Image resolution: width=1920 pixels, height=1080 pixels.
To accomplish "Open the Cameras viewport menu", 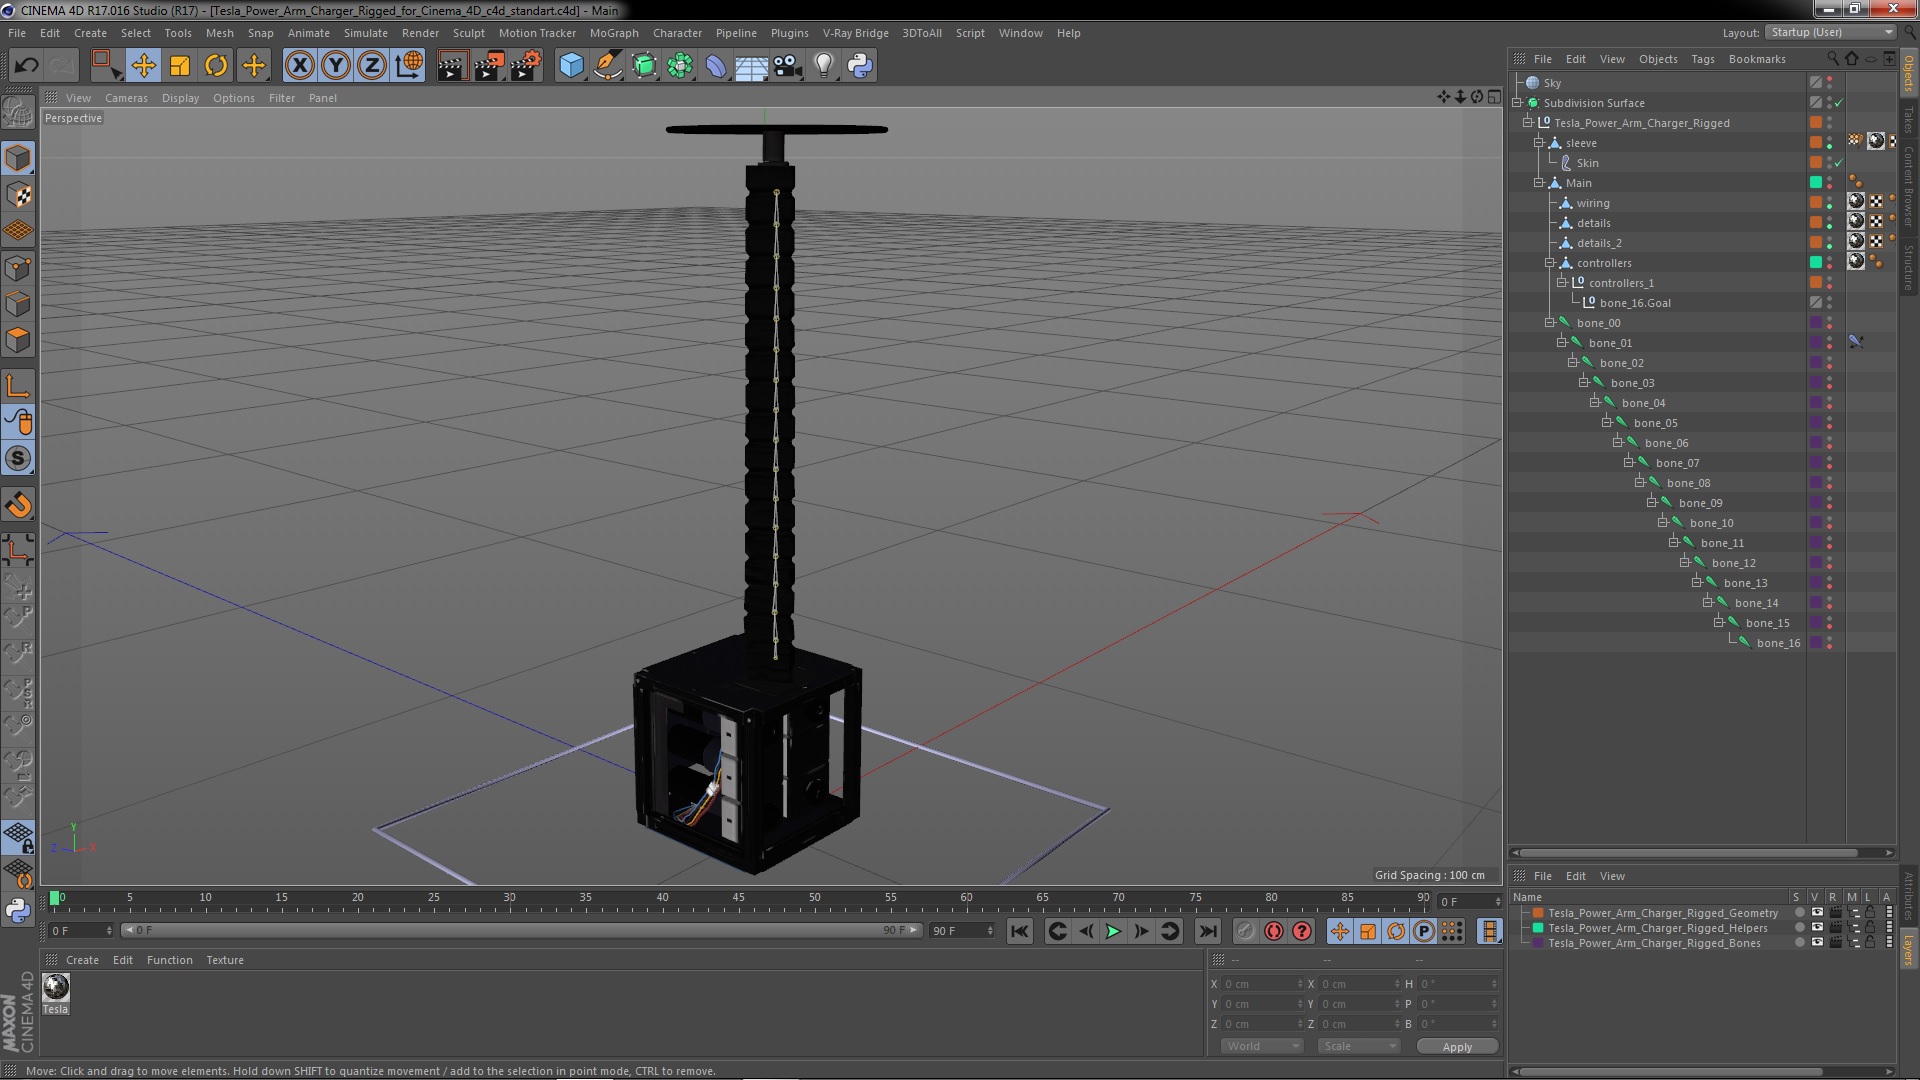I will pyautogui.click(x=126, y=98).
